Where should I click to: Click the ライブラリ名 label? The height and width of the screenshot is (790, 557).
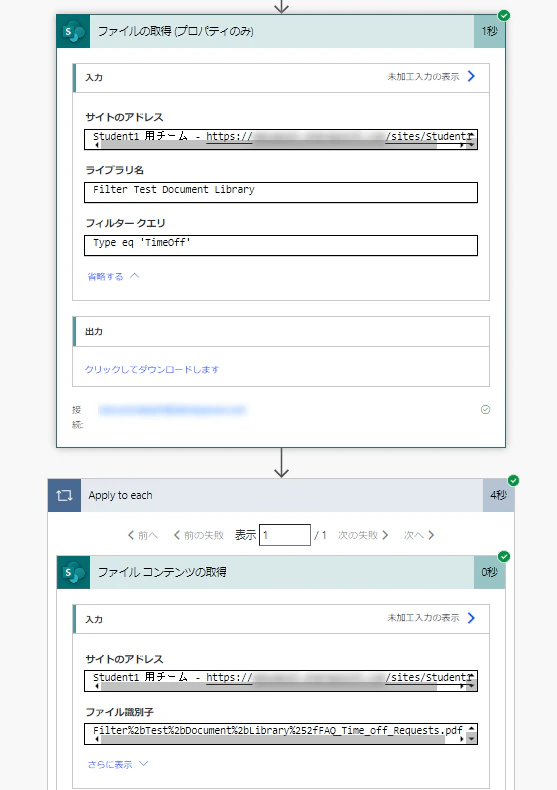[114, 170]
